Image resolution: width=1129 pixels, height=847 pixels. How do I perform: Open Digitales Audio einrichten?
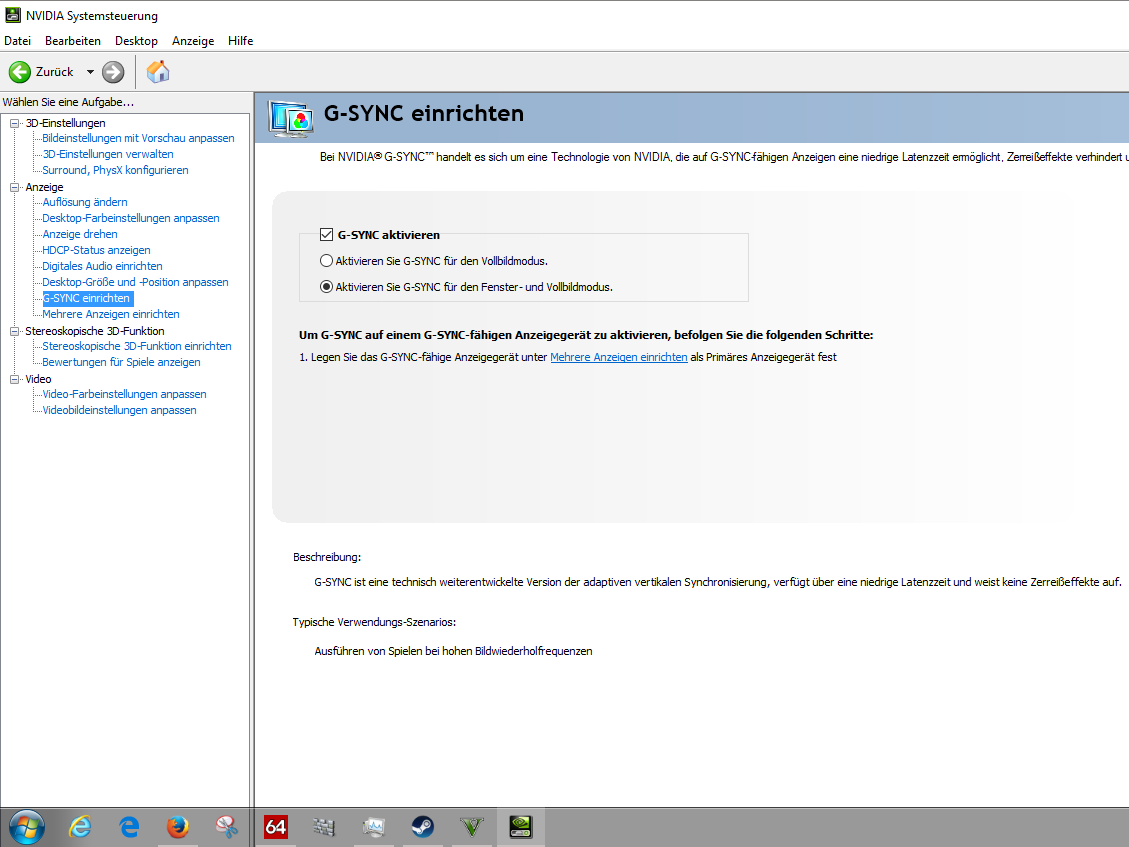(102, 266)
